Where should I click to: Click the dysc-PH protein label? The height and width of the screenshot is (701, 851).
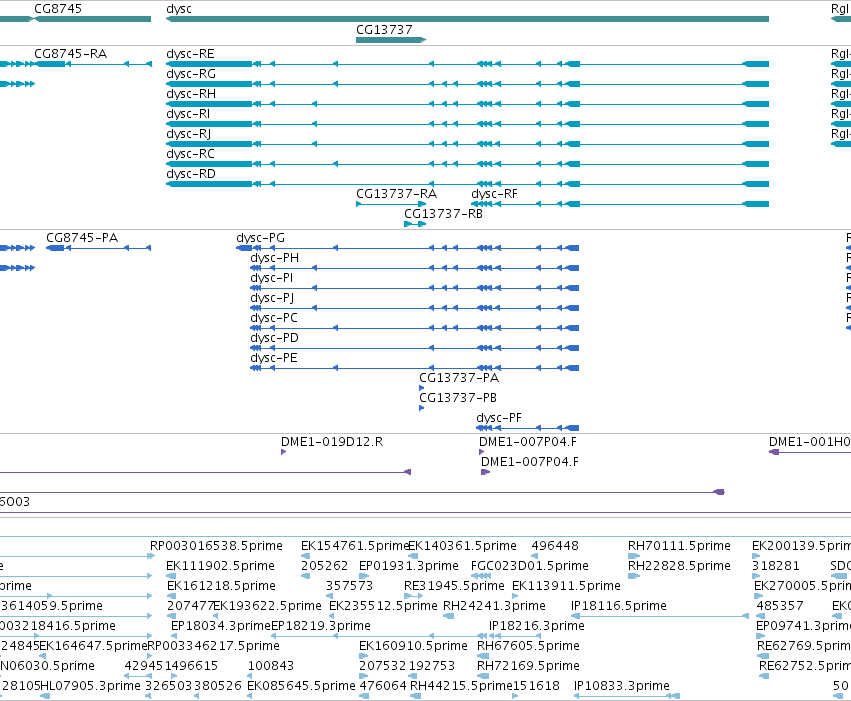click(275, 258)
